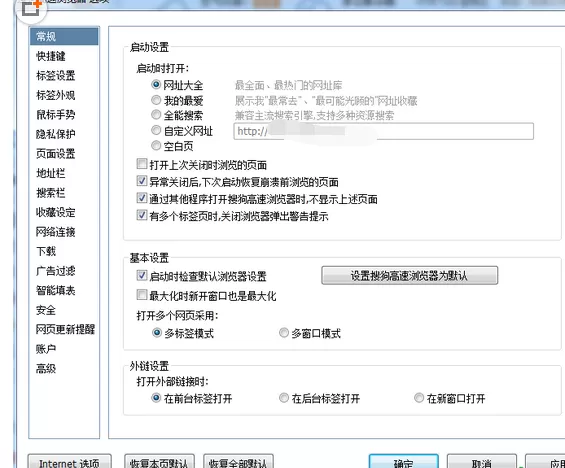Viewport: 565px width, 468px height.
Task: Go to 下载 settings
Action: pyautogui.click(x=46, y=251)
